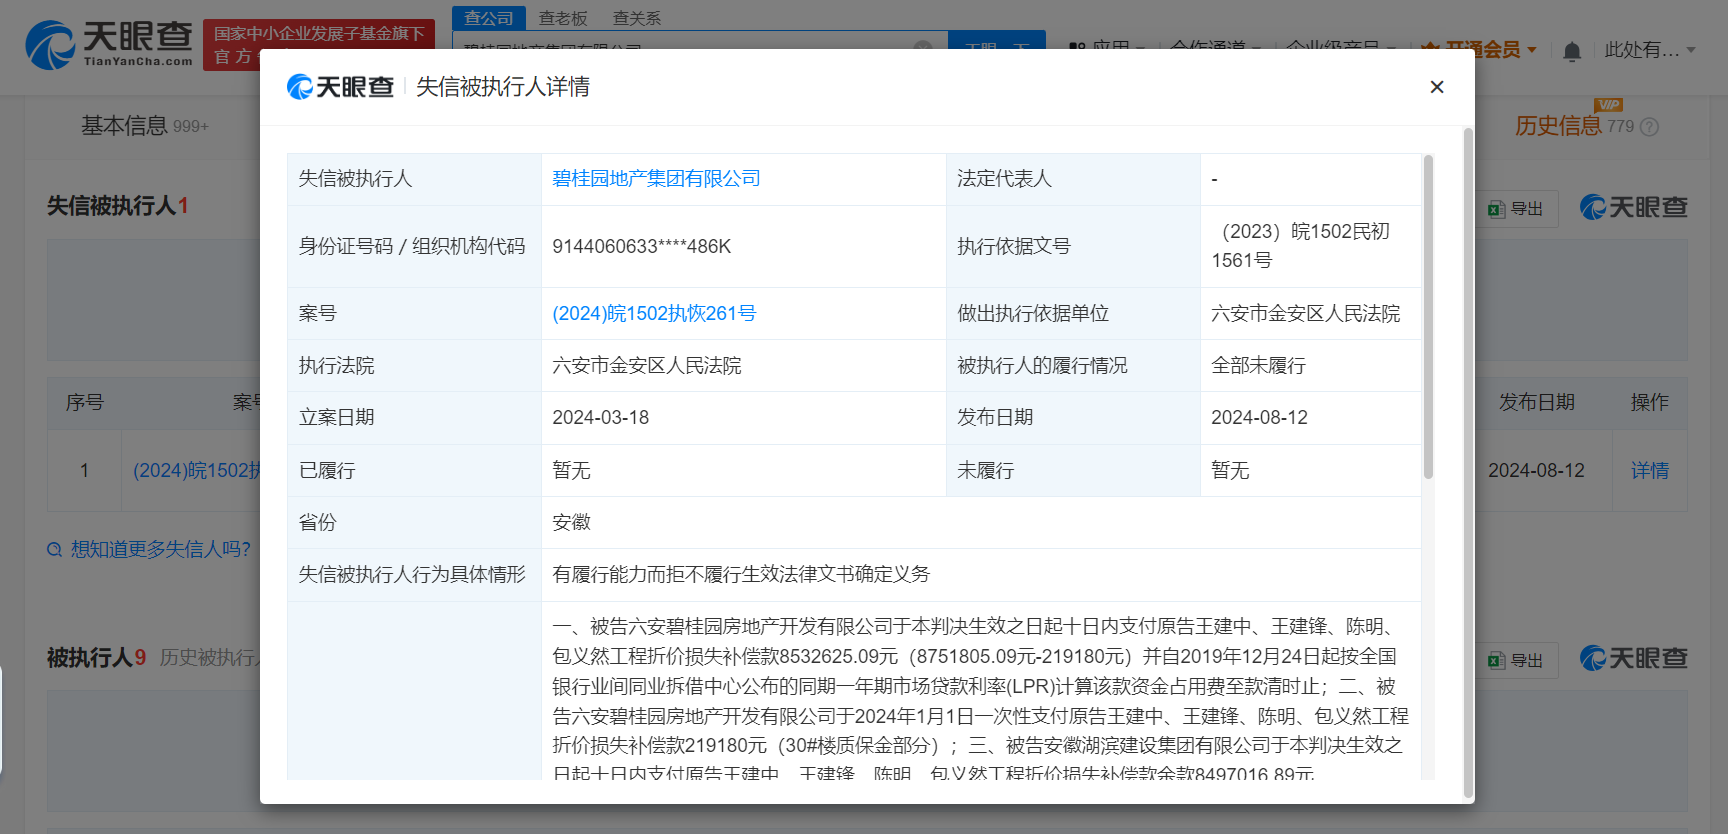Click the crown icon by 开通会员
Screen dimensions: 1728x834
[x=1430, y=50]
